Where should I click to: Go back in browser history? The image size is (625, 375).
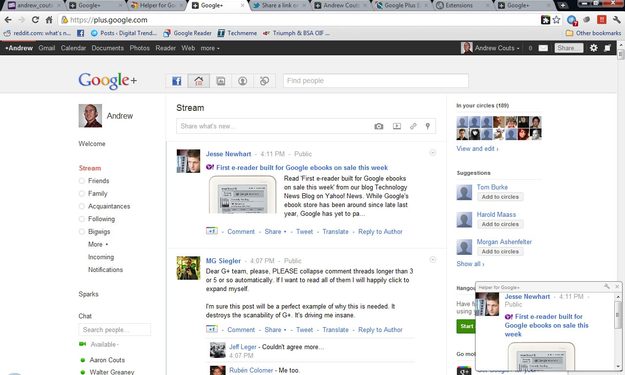tap(8, 20)
